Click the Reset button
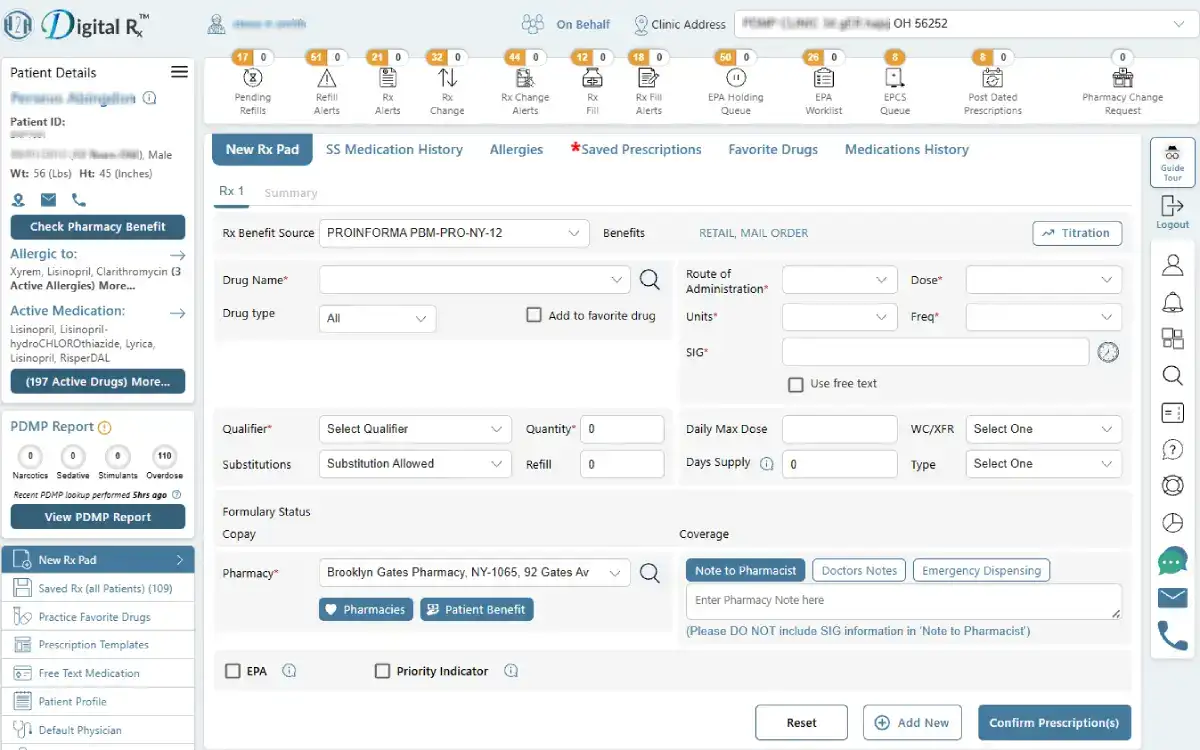 (x=802, y=723)
